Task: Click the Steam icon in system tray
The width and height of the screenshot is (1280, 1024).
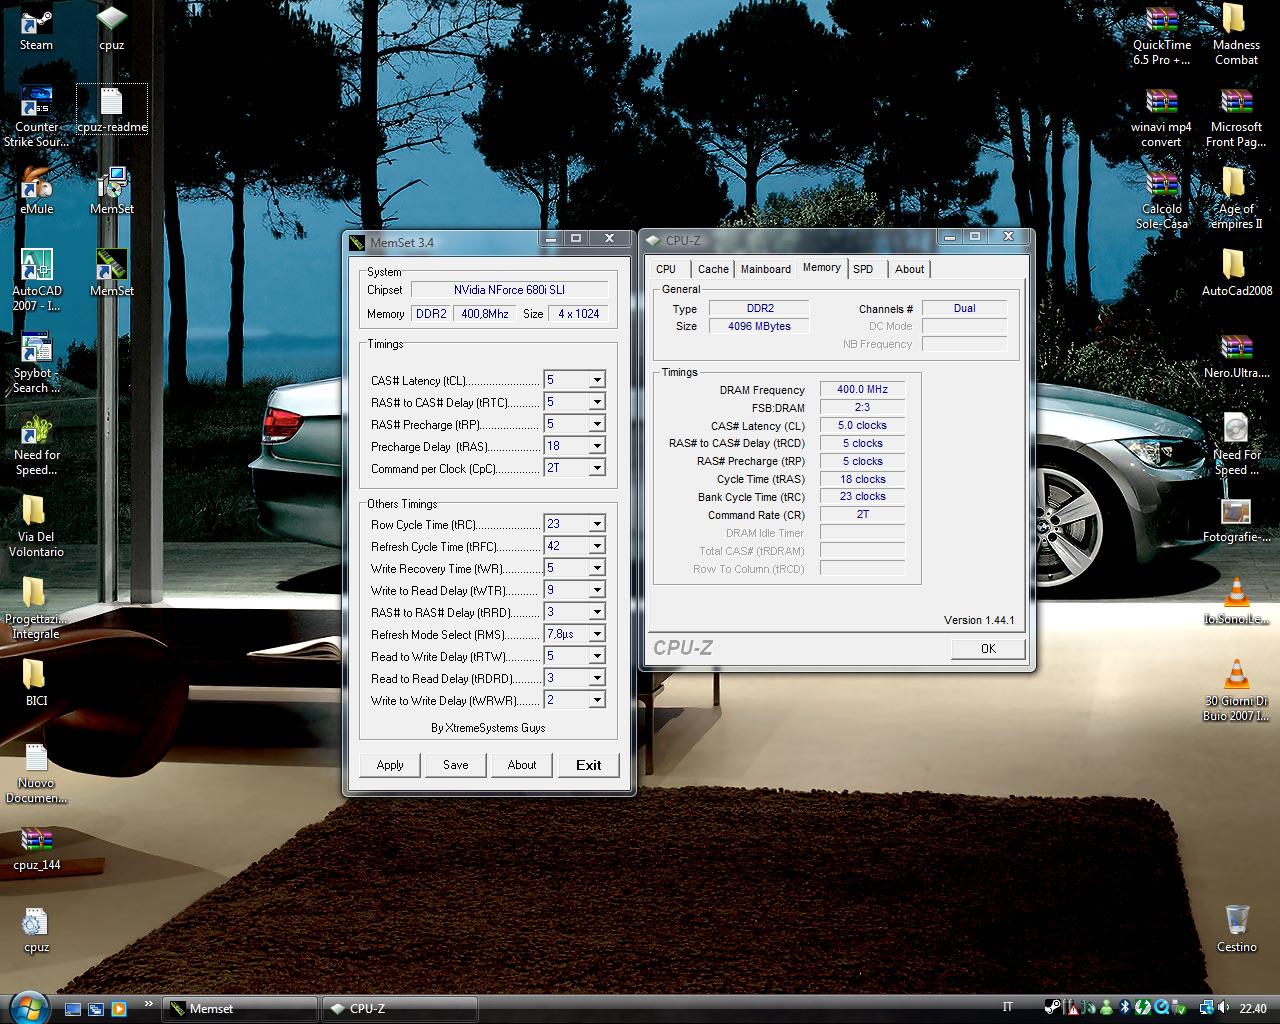Action: 1052,1008
